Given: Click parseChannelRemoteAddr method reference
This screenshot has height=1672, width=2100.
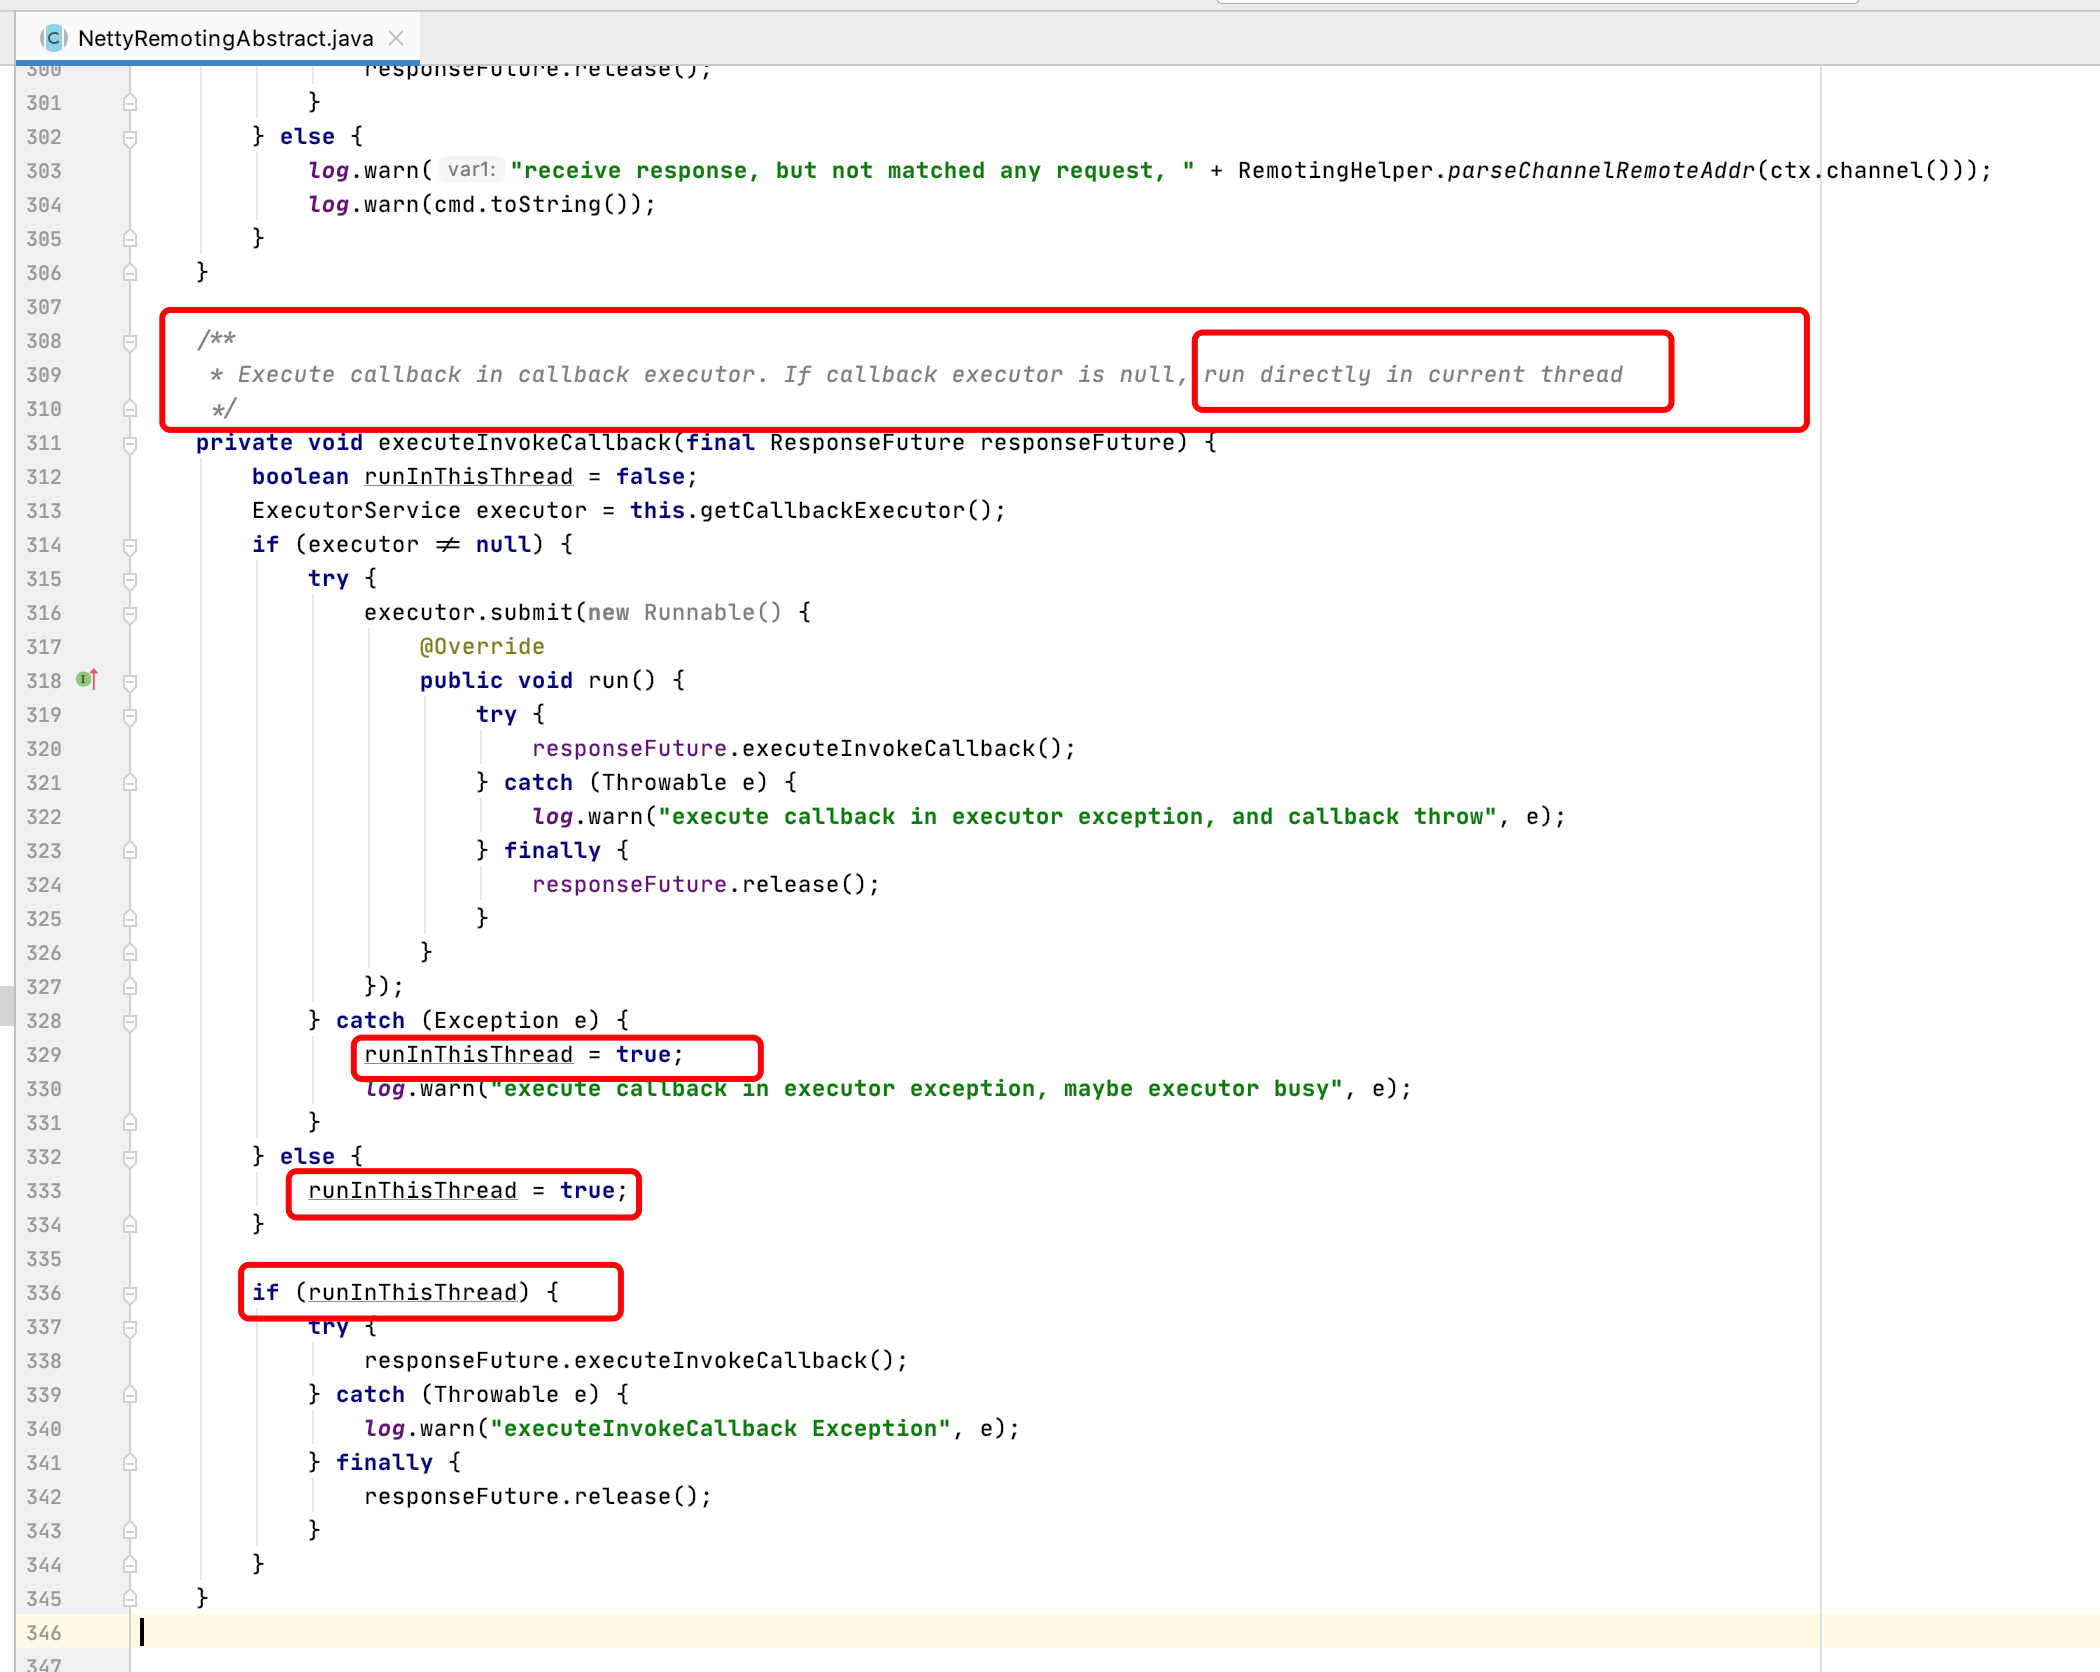Looking at the screenshot, I should tap(1600, 171).
